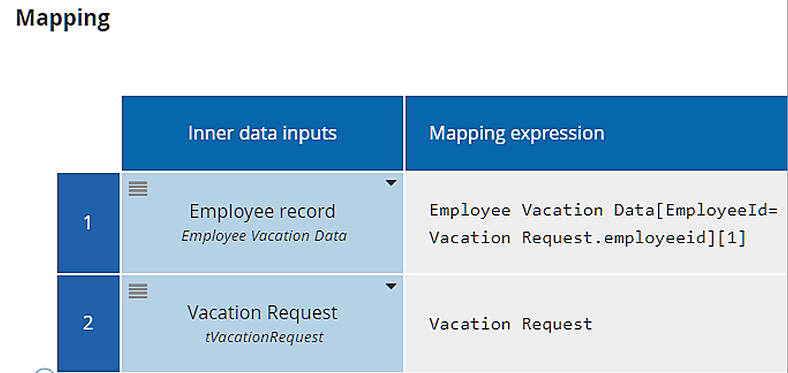Click the Inner data inputs column header
This screenshot has width=788, height=373.
point(262,133)
